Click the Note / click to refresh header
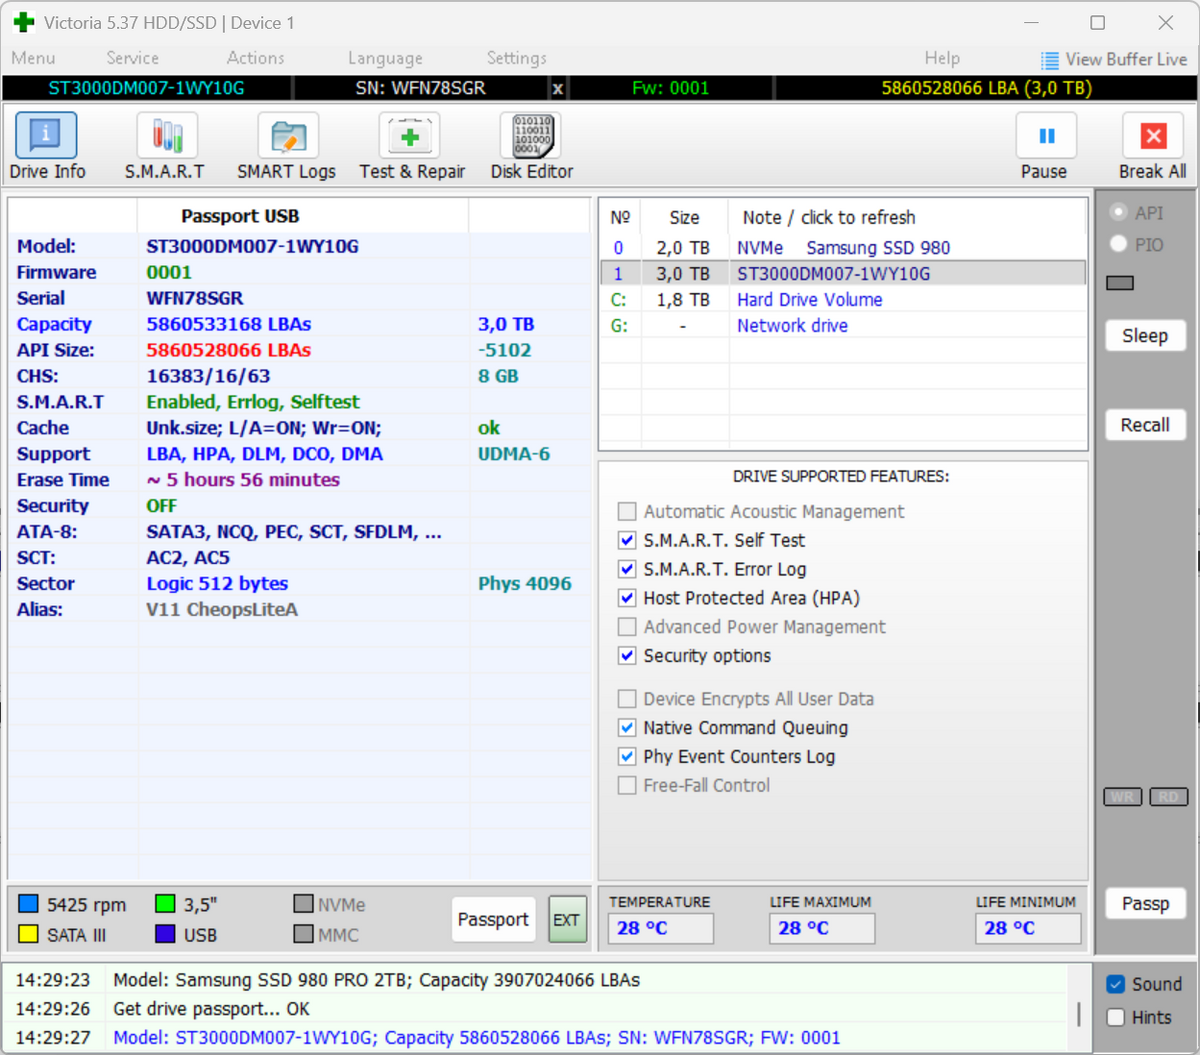Viewport: 1200px width, 1055px height. point(828,217)
